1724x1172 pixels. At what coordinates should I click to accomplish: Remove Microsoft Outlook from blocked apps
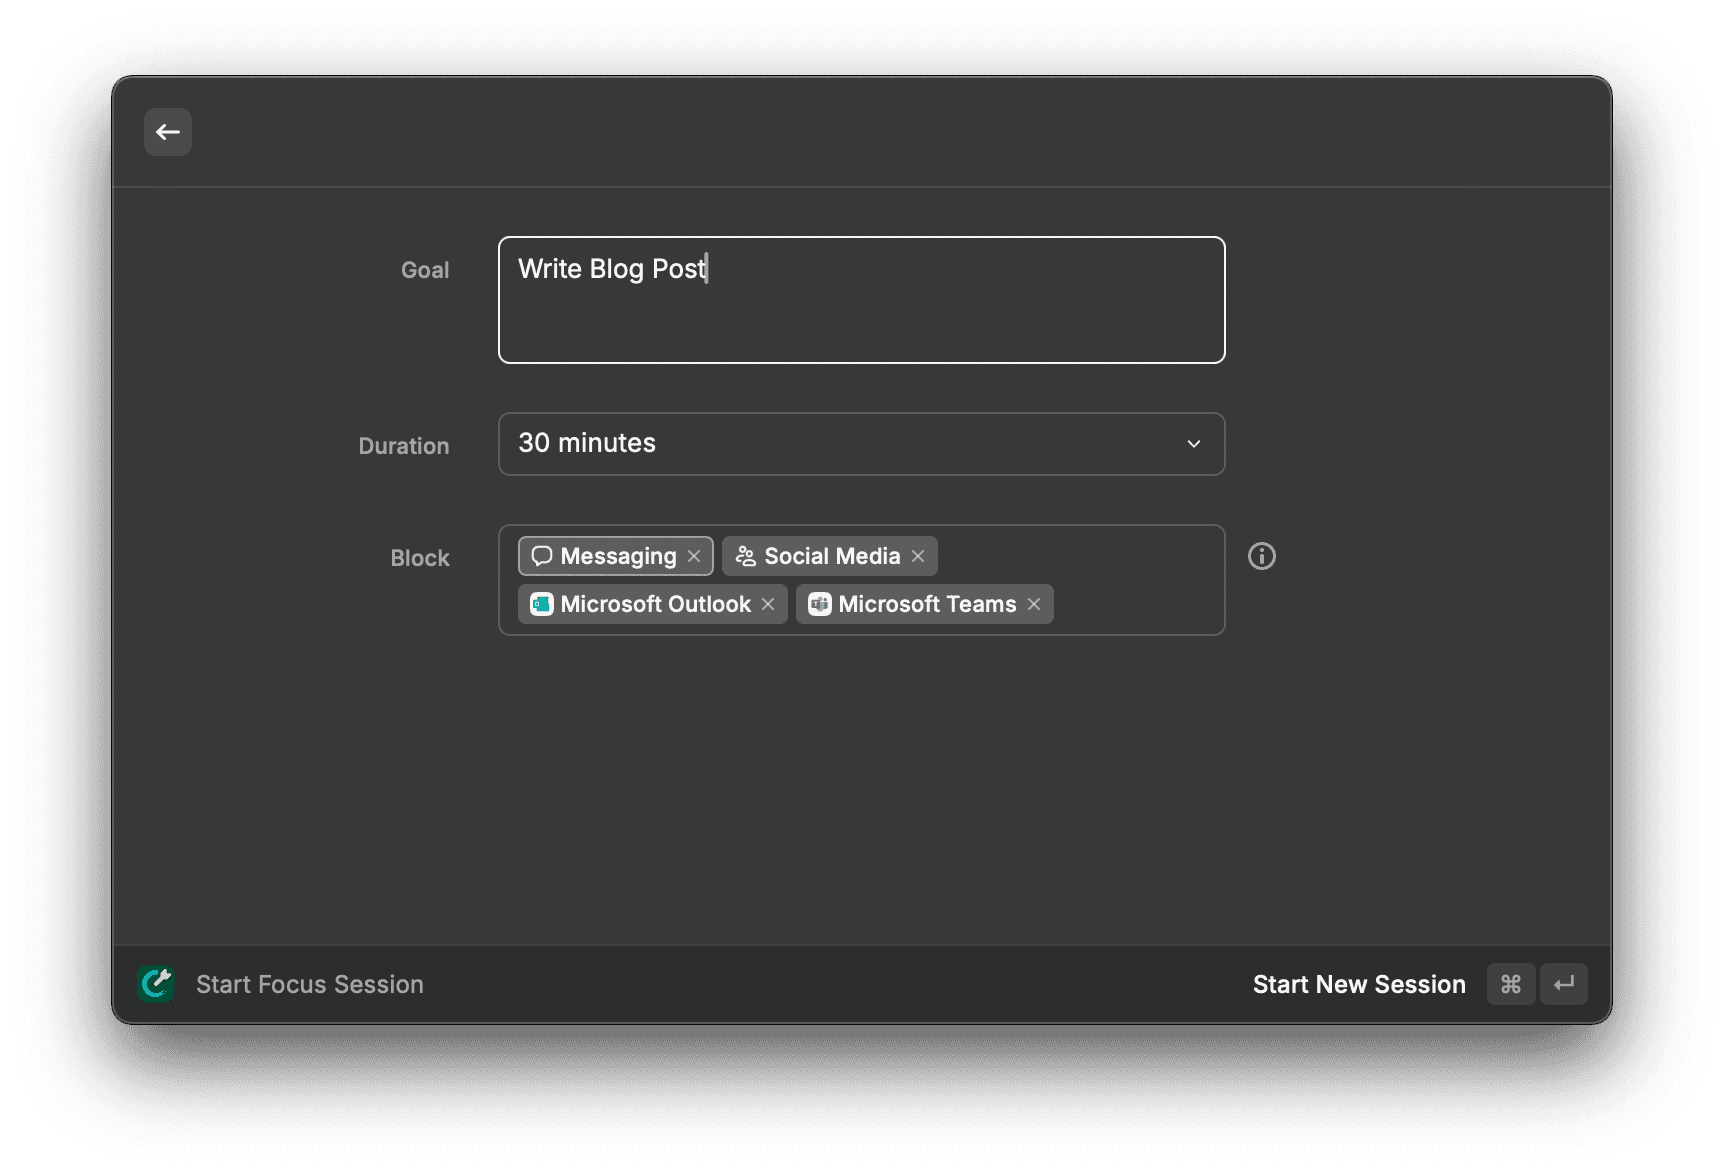click(768, 604)
